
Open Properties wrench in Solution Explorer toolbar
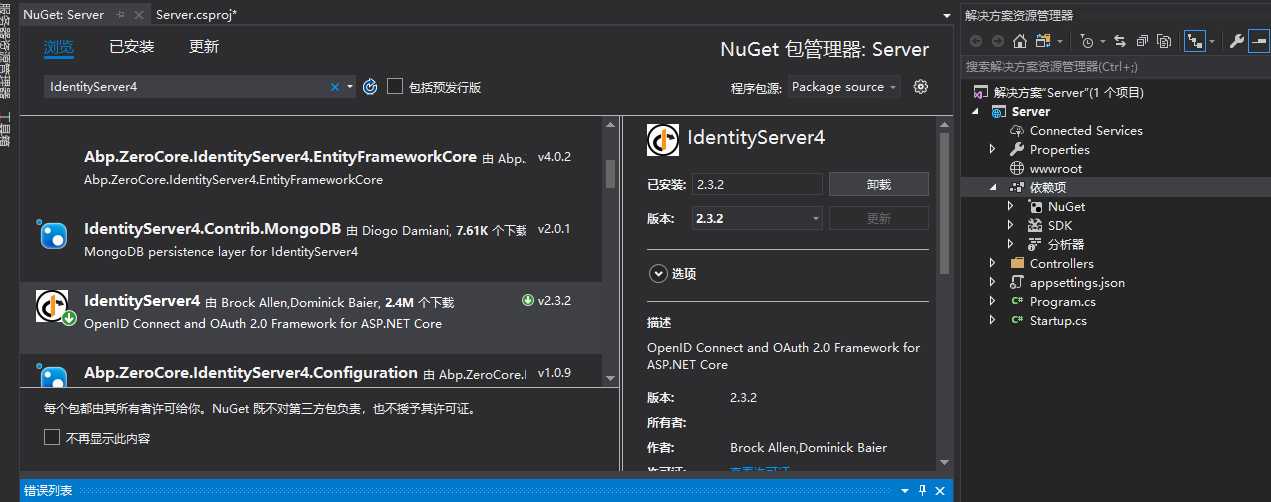pos(1236,41)
